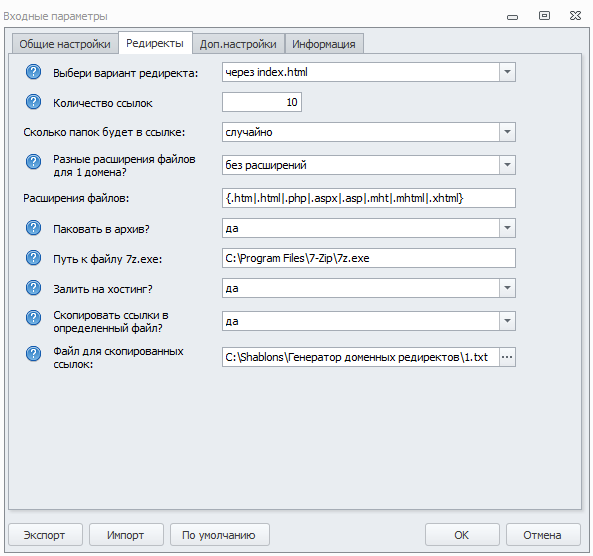Click the 'Количество ссылок' number field
The image size is (593, 556).
(x=262, y=102)
